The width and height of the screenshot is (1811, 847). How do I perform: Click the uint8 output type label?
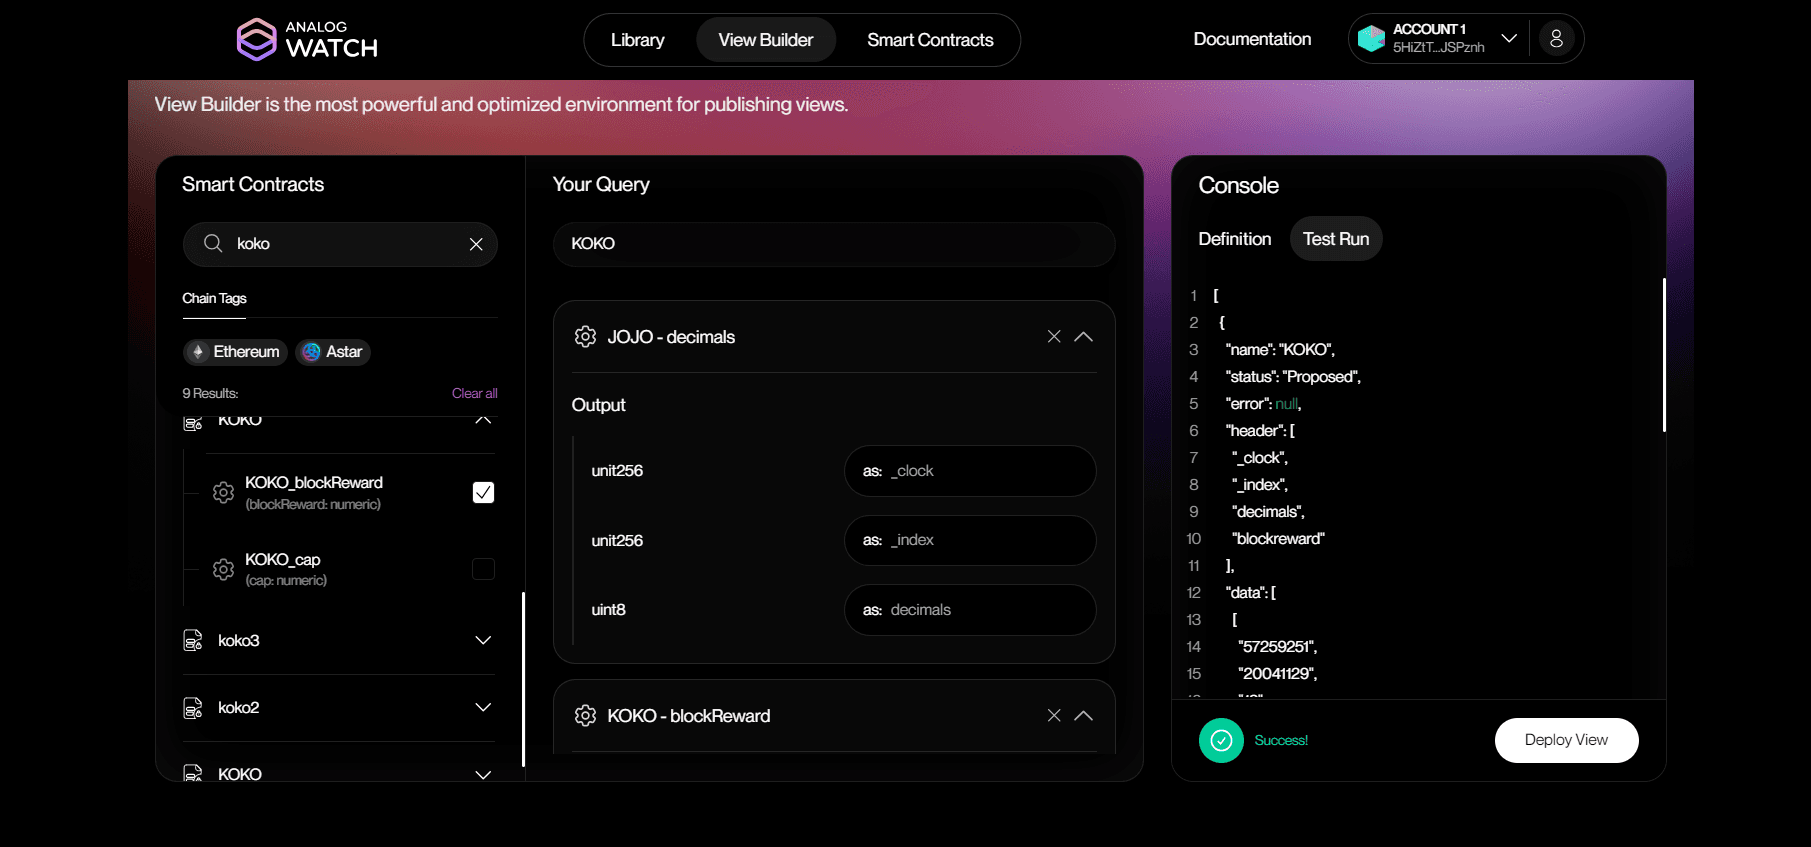608,610
